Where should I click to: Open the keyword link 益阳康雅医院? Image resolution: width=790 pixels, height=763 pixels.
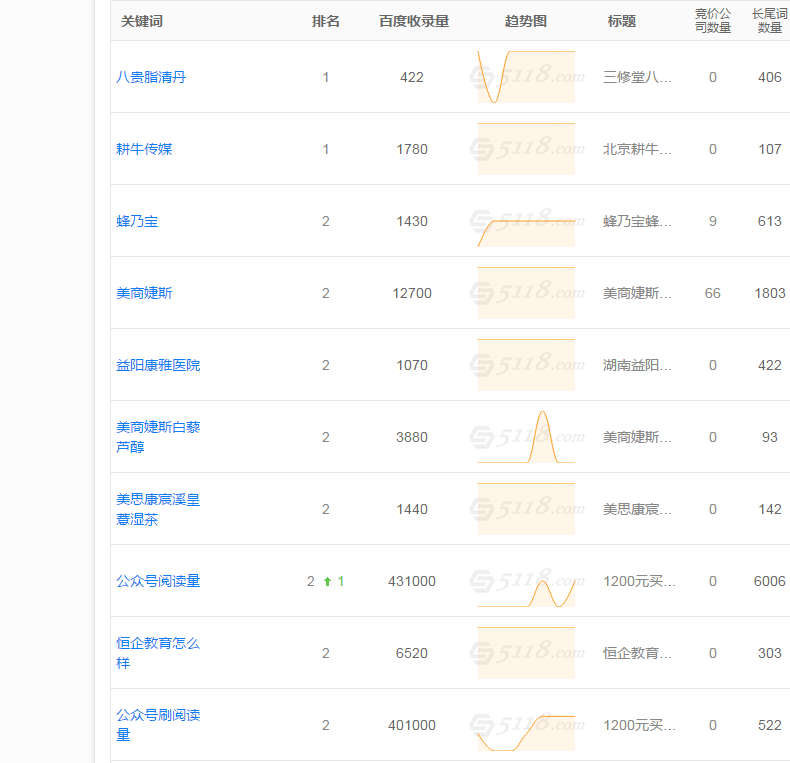(x=158, y=365)
